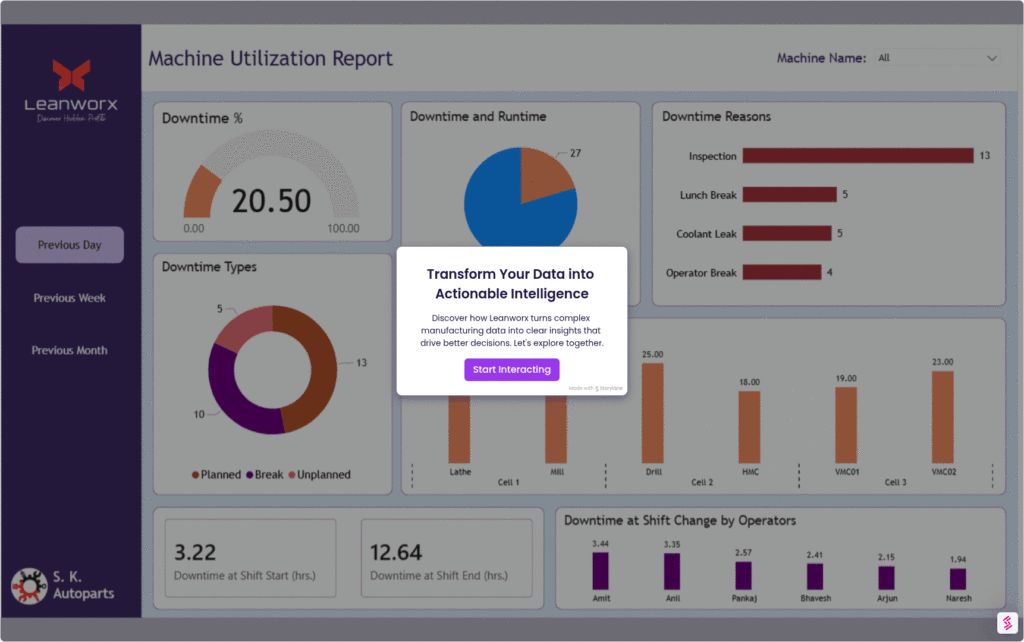Screen dimensions: 1024x642
Task: Click the Leanworx butterfly logo icon
Action: pos(71,74)
